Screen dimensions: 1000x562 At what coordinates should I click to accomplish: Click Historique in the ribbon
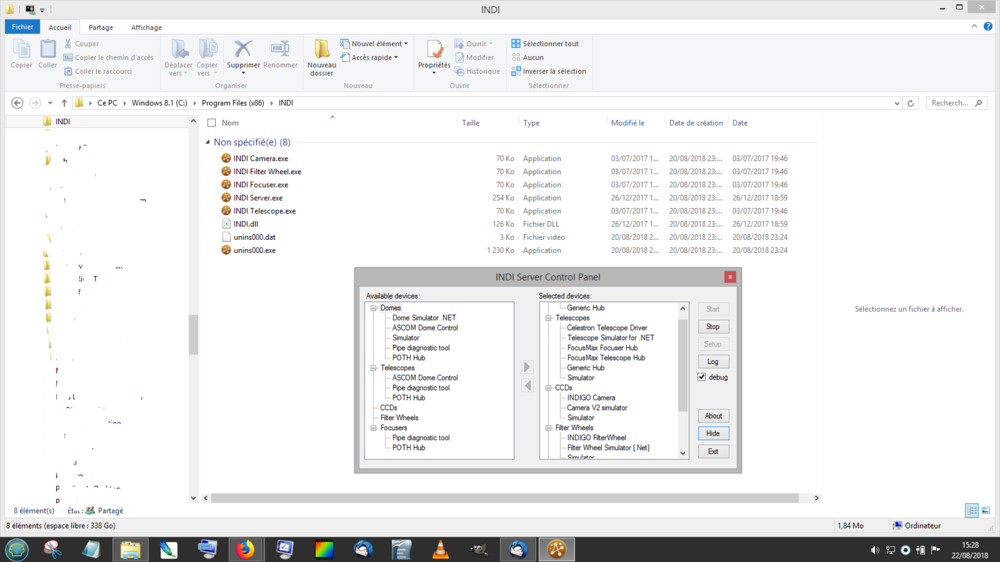point(477,71)
